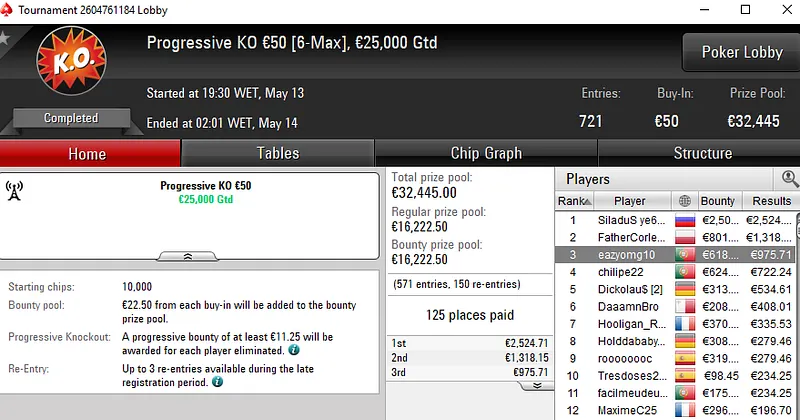Collapse the tournament banner panel

pos(190,256)
